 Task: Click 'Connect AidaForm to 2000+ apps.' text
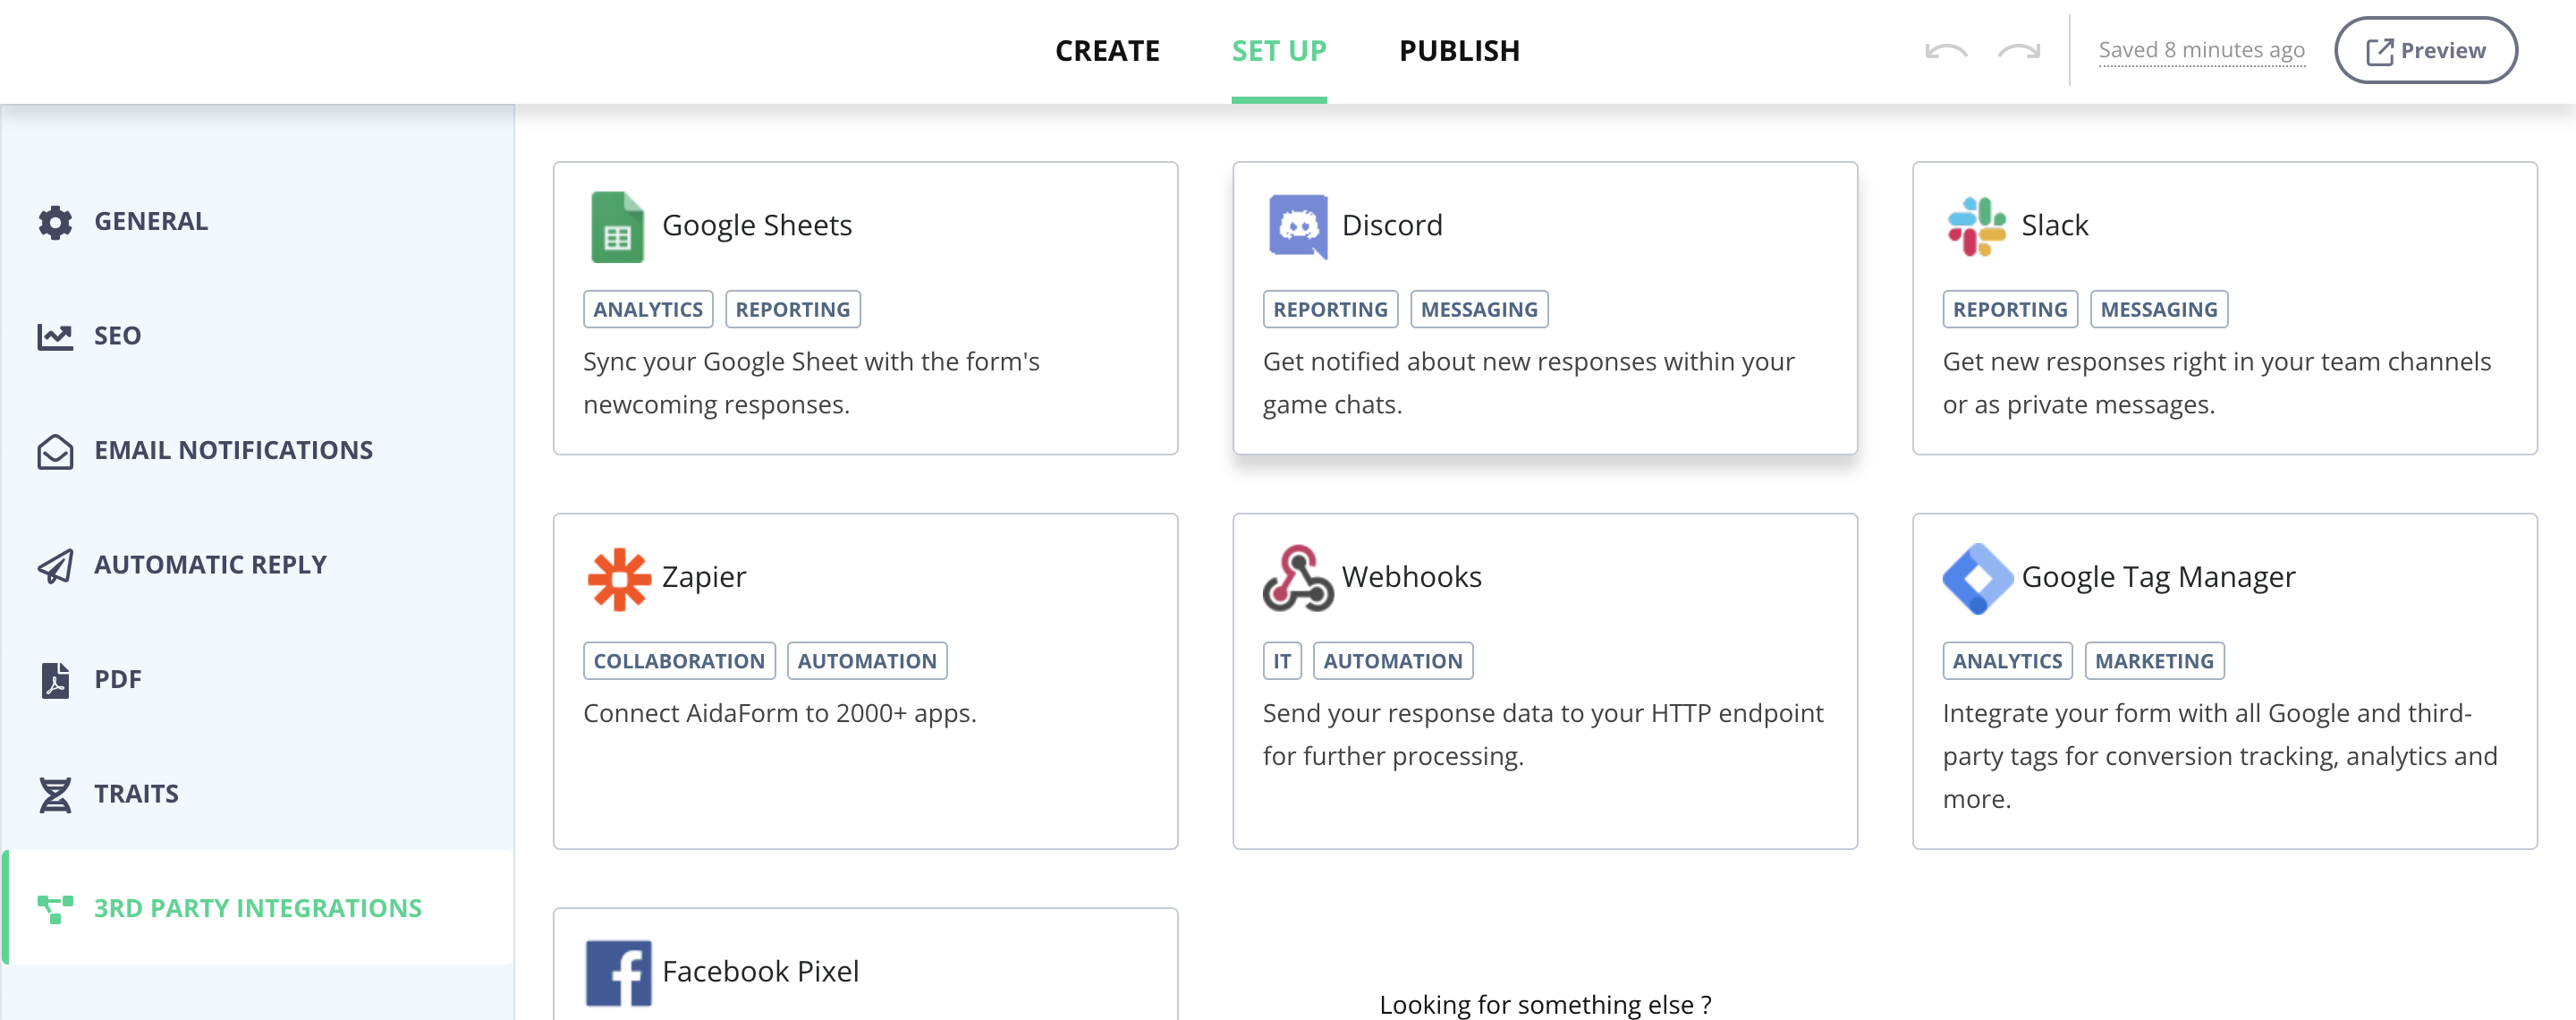[x=779, y=714]
